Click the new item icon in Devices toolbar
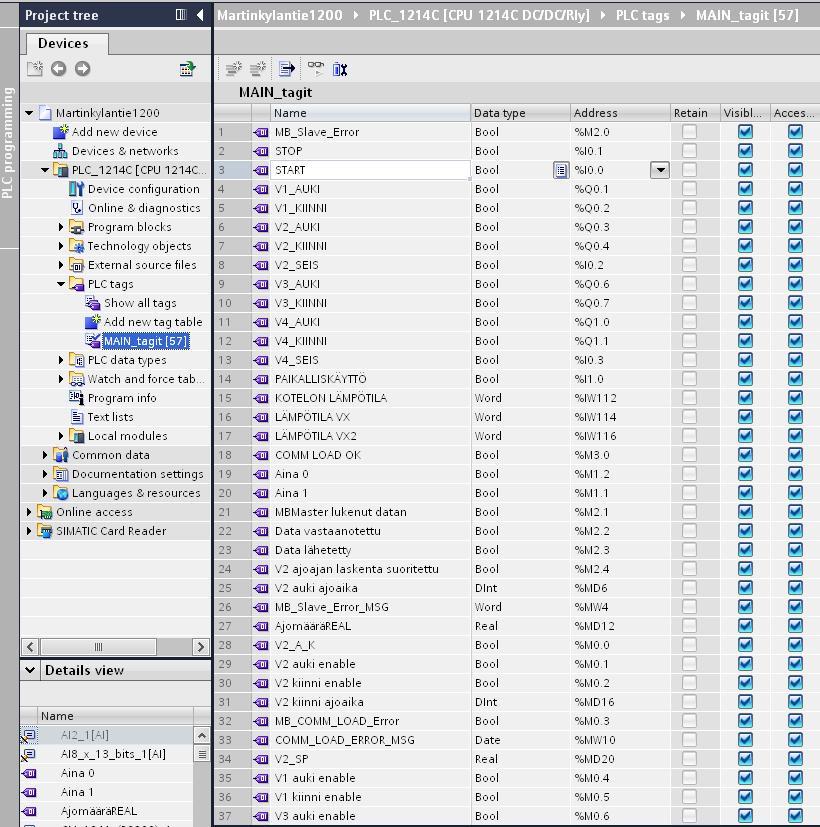820x827 pixels. tap(35, 69)
